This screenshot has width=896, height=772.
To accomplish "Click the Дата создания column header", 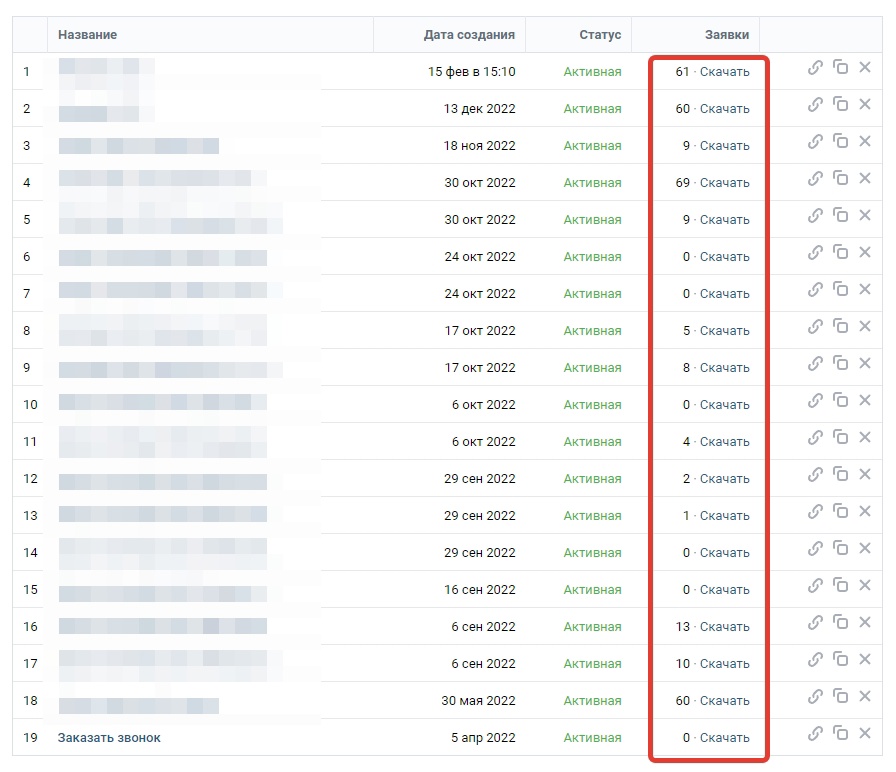I will point(469,35).
